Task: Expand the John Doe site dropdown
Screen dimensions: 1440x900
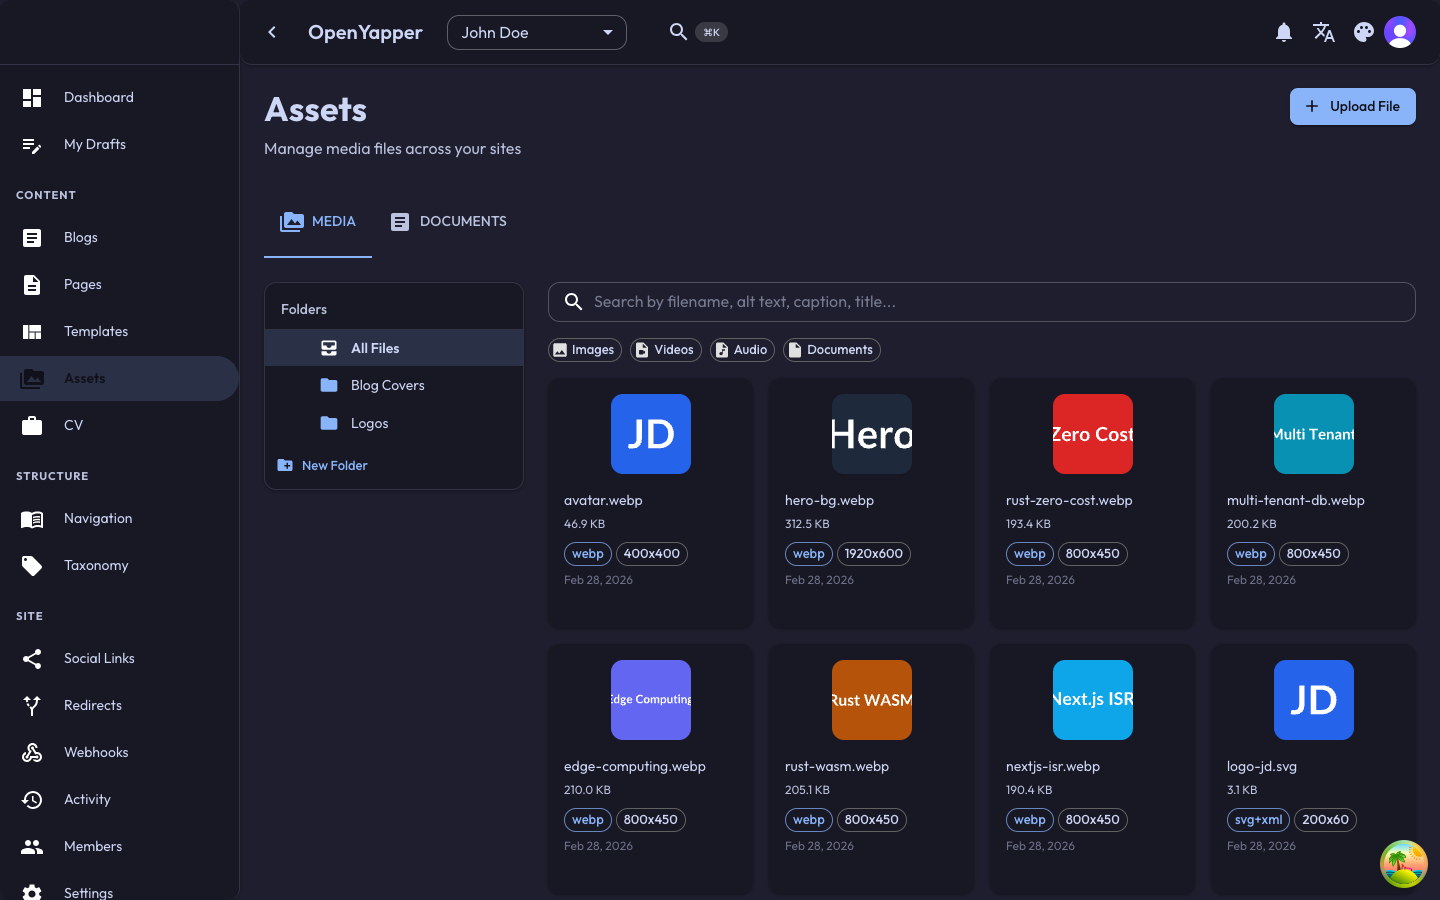Action: pyautogui.click(x=536, y=33)
